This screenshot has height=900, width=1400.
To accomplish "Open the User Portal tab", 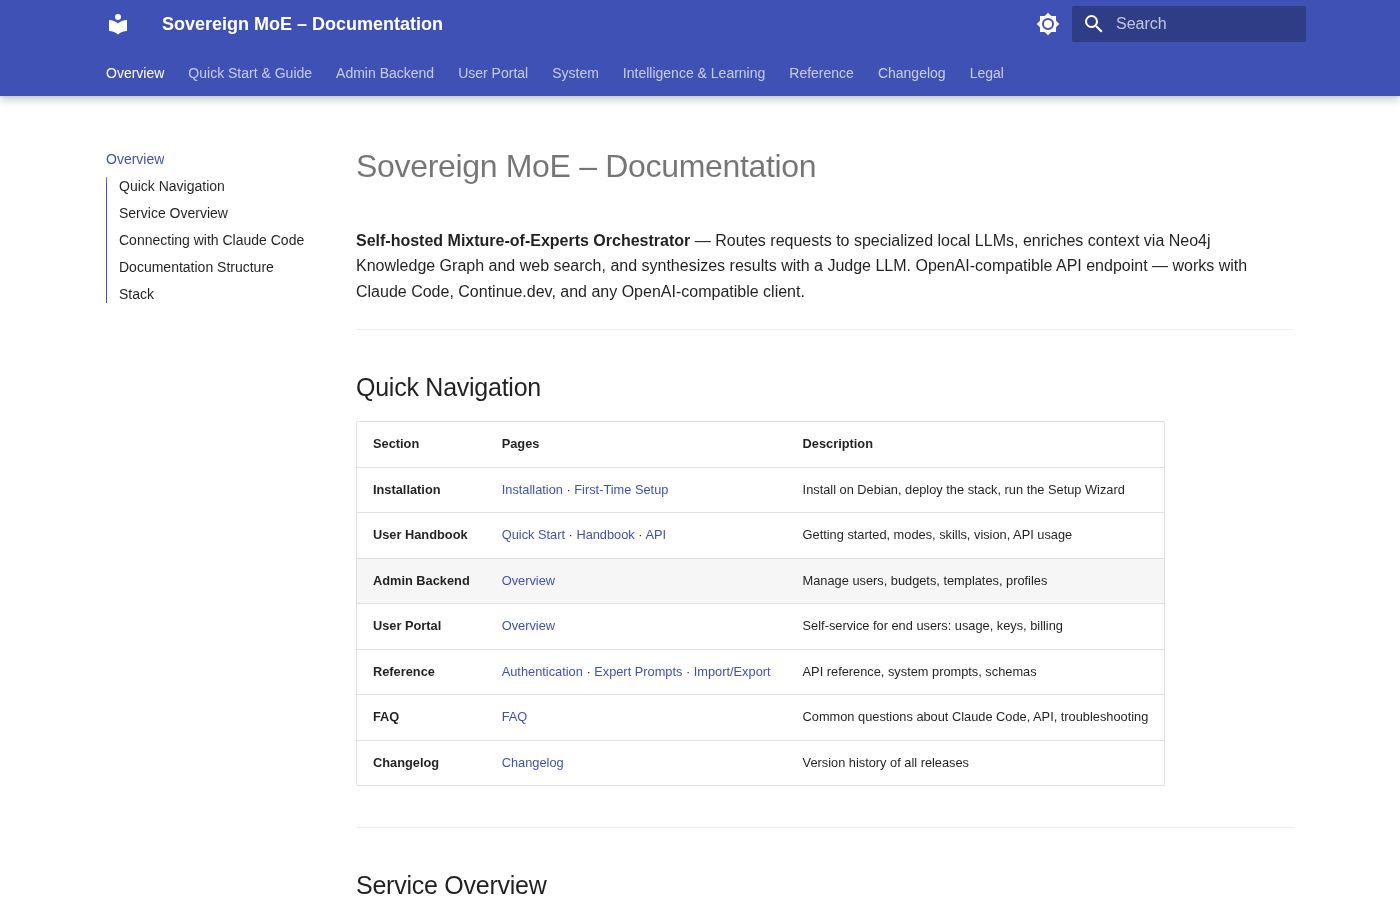I will [493, 73].
